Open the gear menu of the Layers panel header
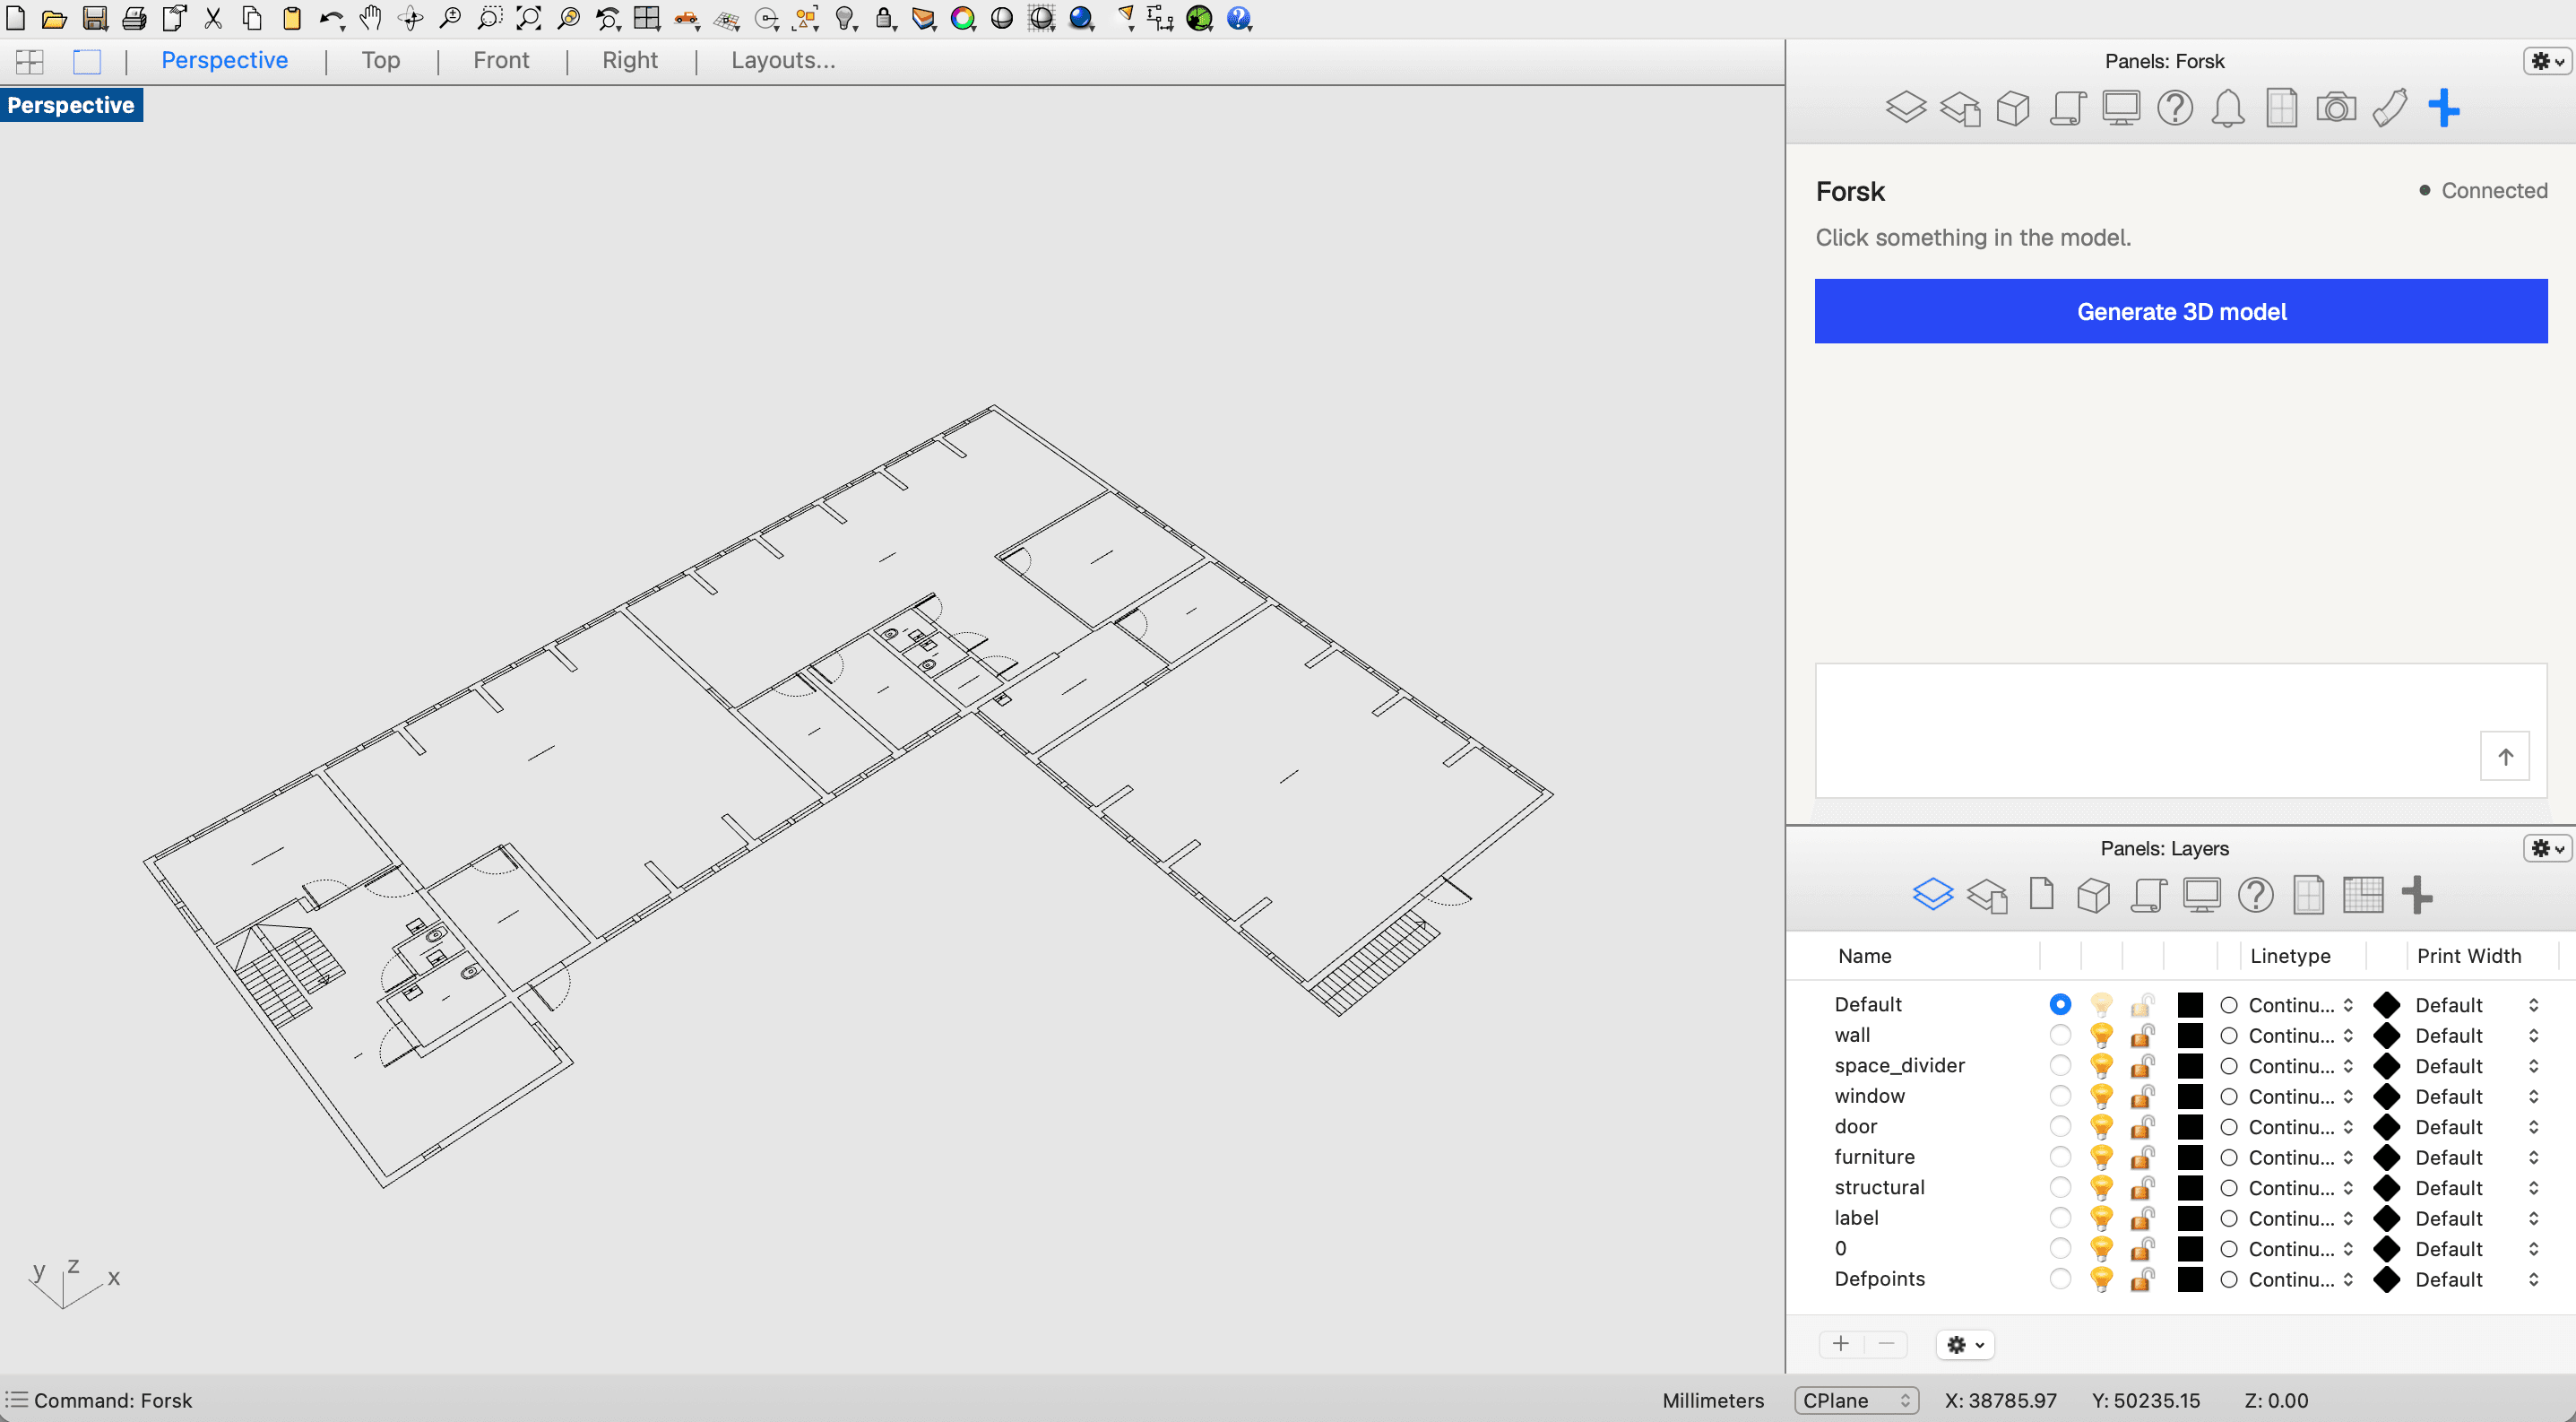 [x=2546, y=848]
